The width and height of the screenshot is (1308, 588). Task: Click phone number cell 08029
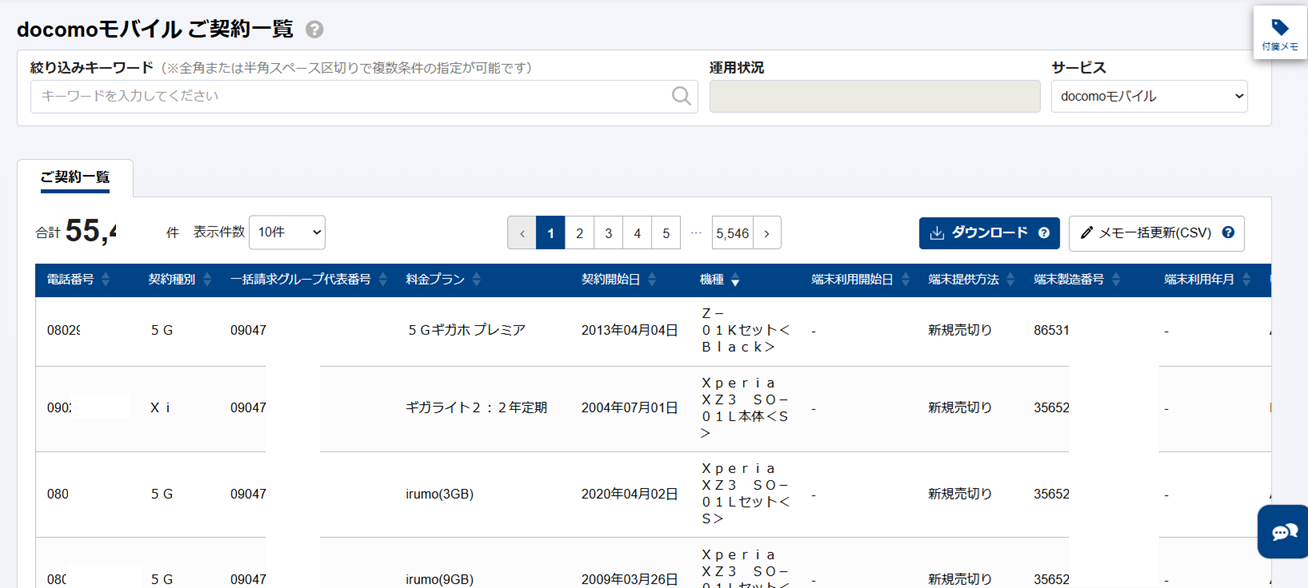coord(64,330)
